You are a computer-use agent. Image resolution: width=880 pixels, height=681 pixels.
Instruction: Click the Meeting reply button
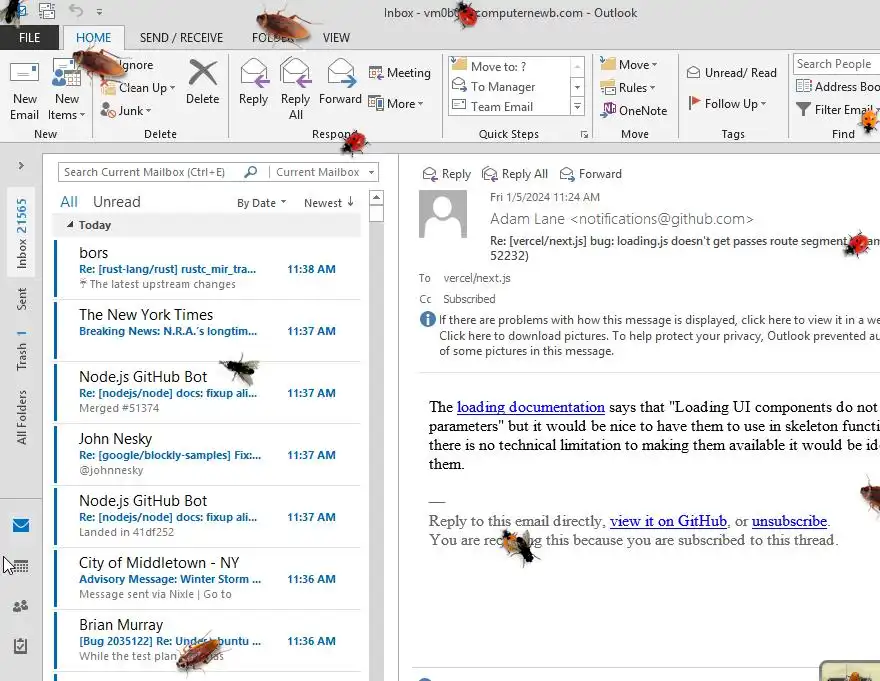400,72
